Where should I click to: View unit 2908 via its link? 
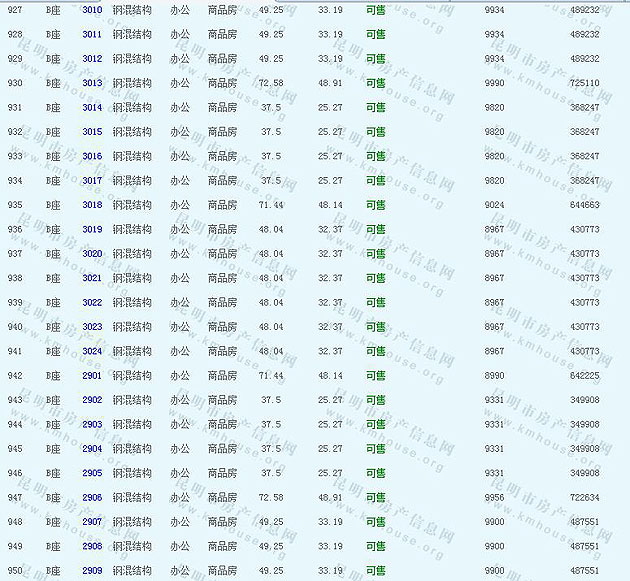[x=92, y=546]
